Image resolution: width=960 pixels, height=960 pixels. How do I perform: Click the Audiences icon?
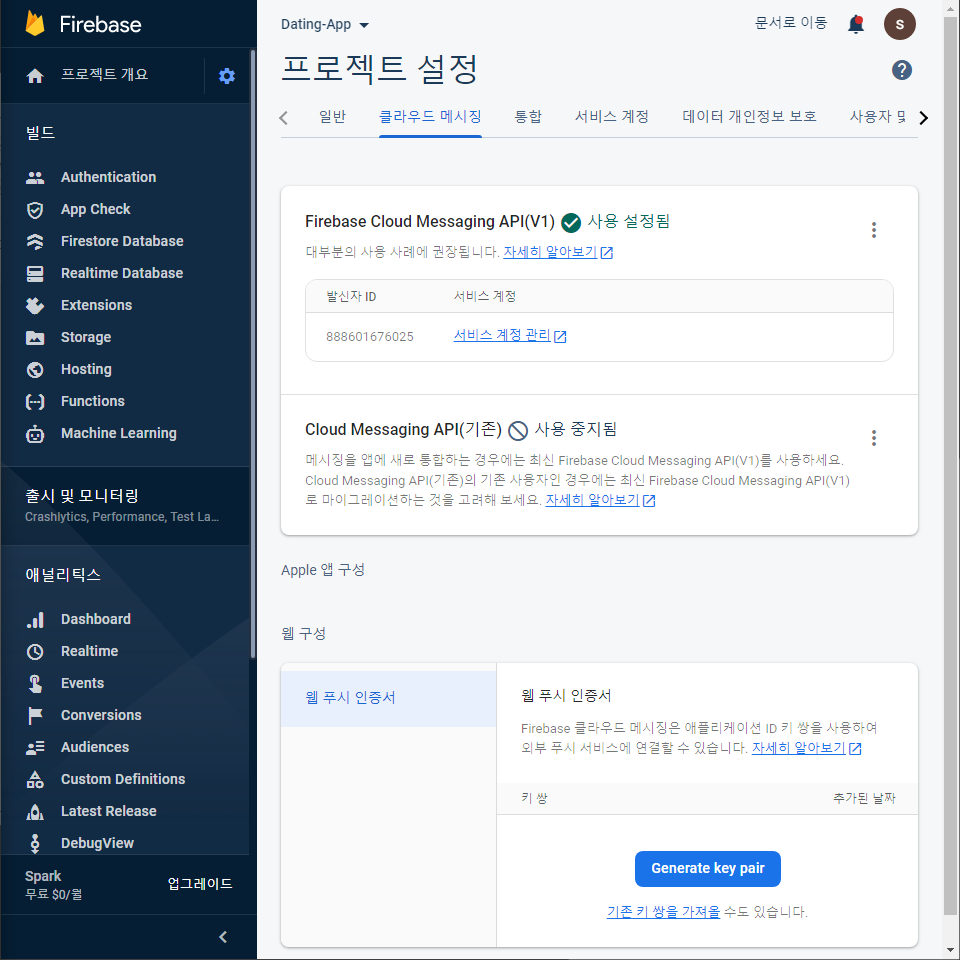[35, 748]
